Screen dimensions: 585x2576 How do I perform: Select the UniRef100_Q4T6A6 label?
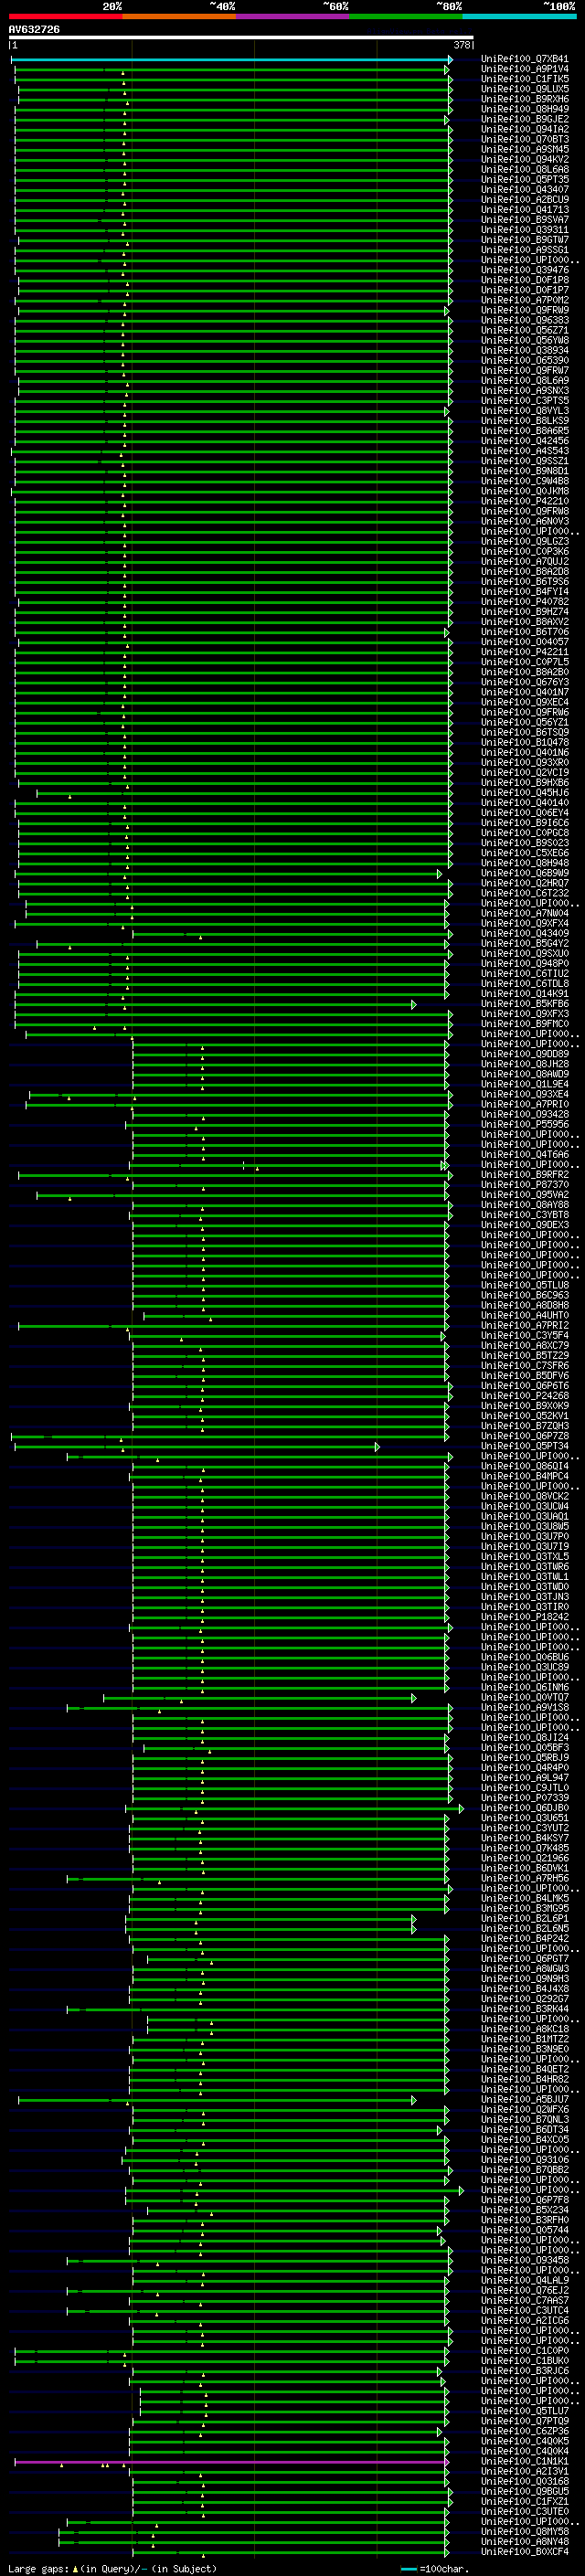pos(525,1155)
